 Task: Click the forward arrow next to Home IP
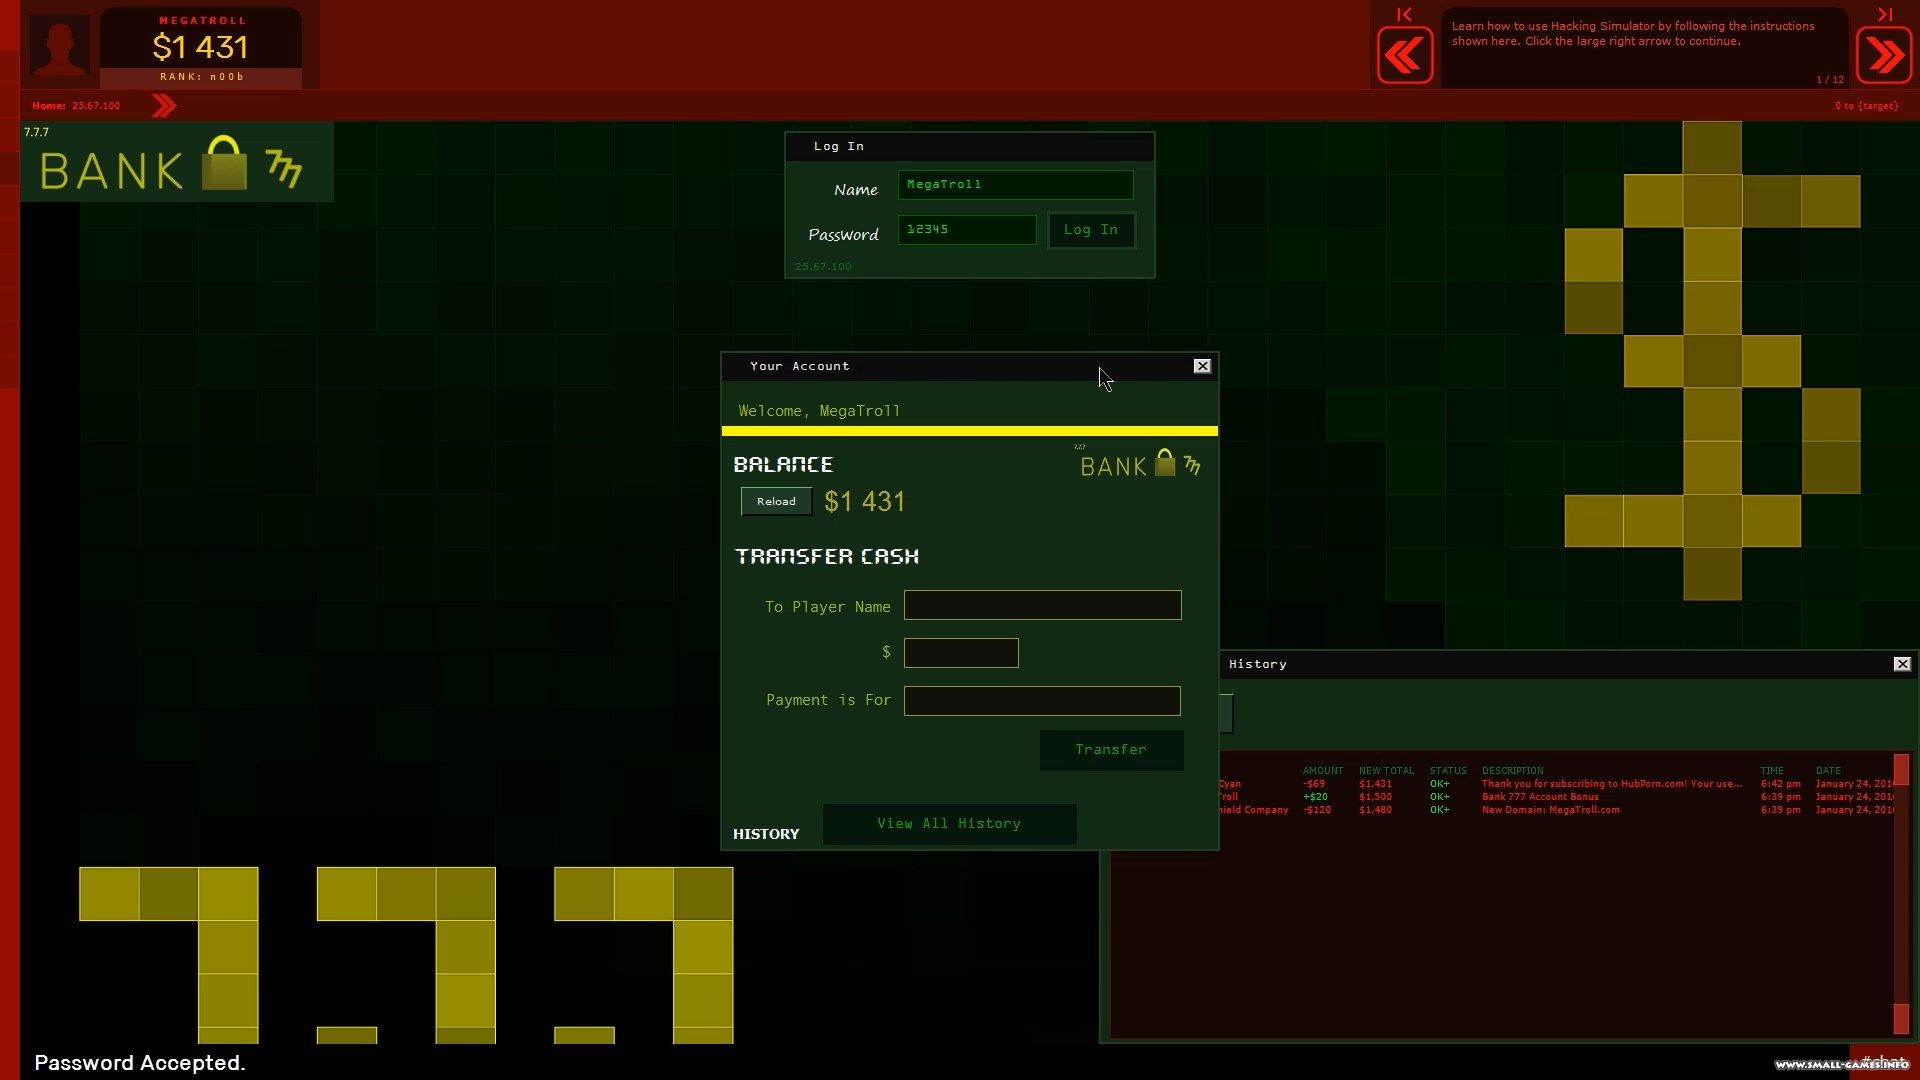click(x=162, y=105)
